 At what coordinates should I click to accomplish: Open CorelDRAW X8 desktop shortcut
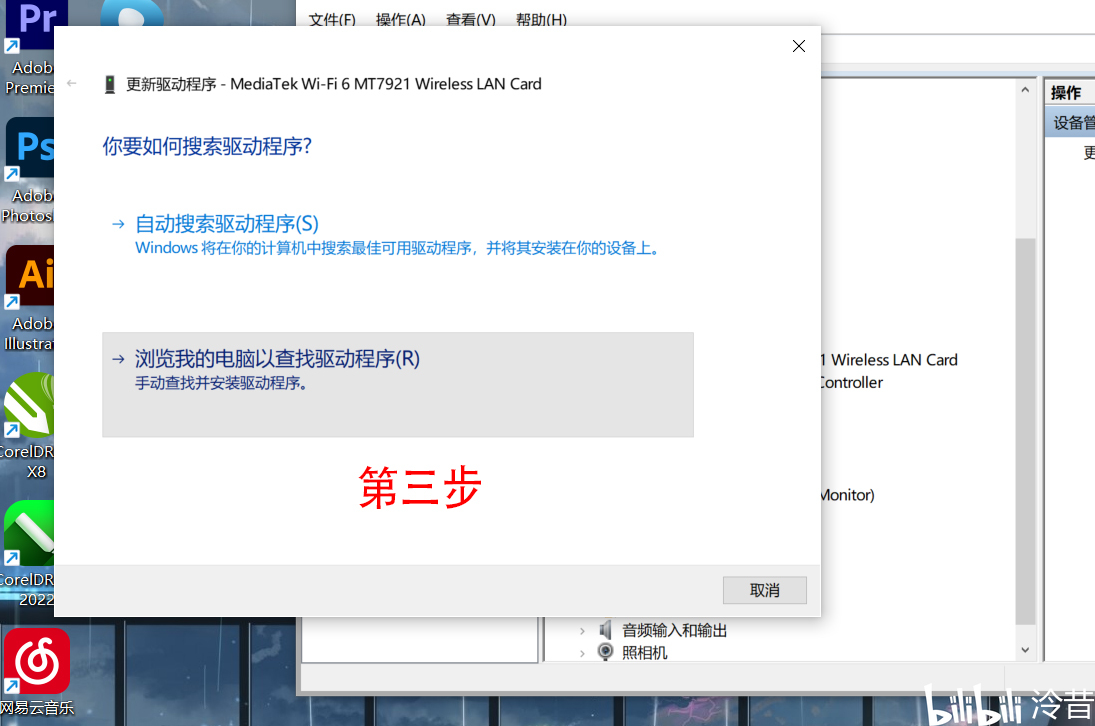click(x=28, y=426)
